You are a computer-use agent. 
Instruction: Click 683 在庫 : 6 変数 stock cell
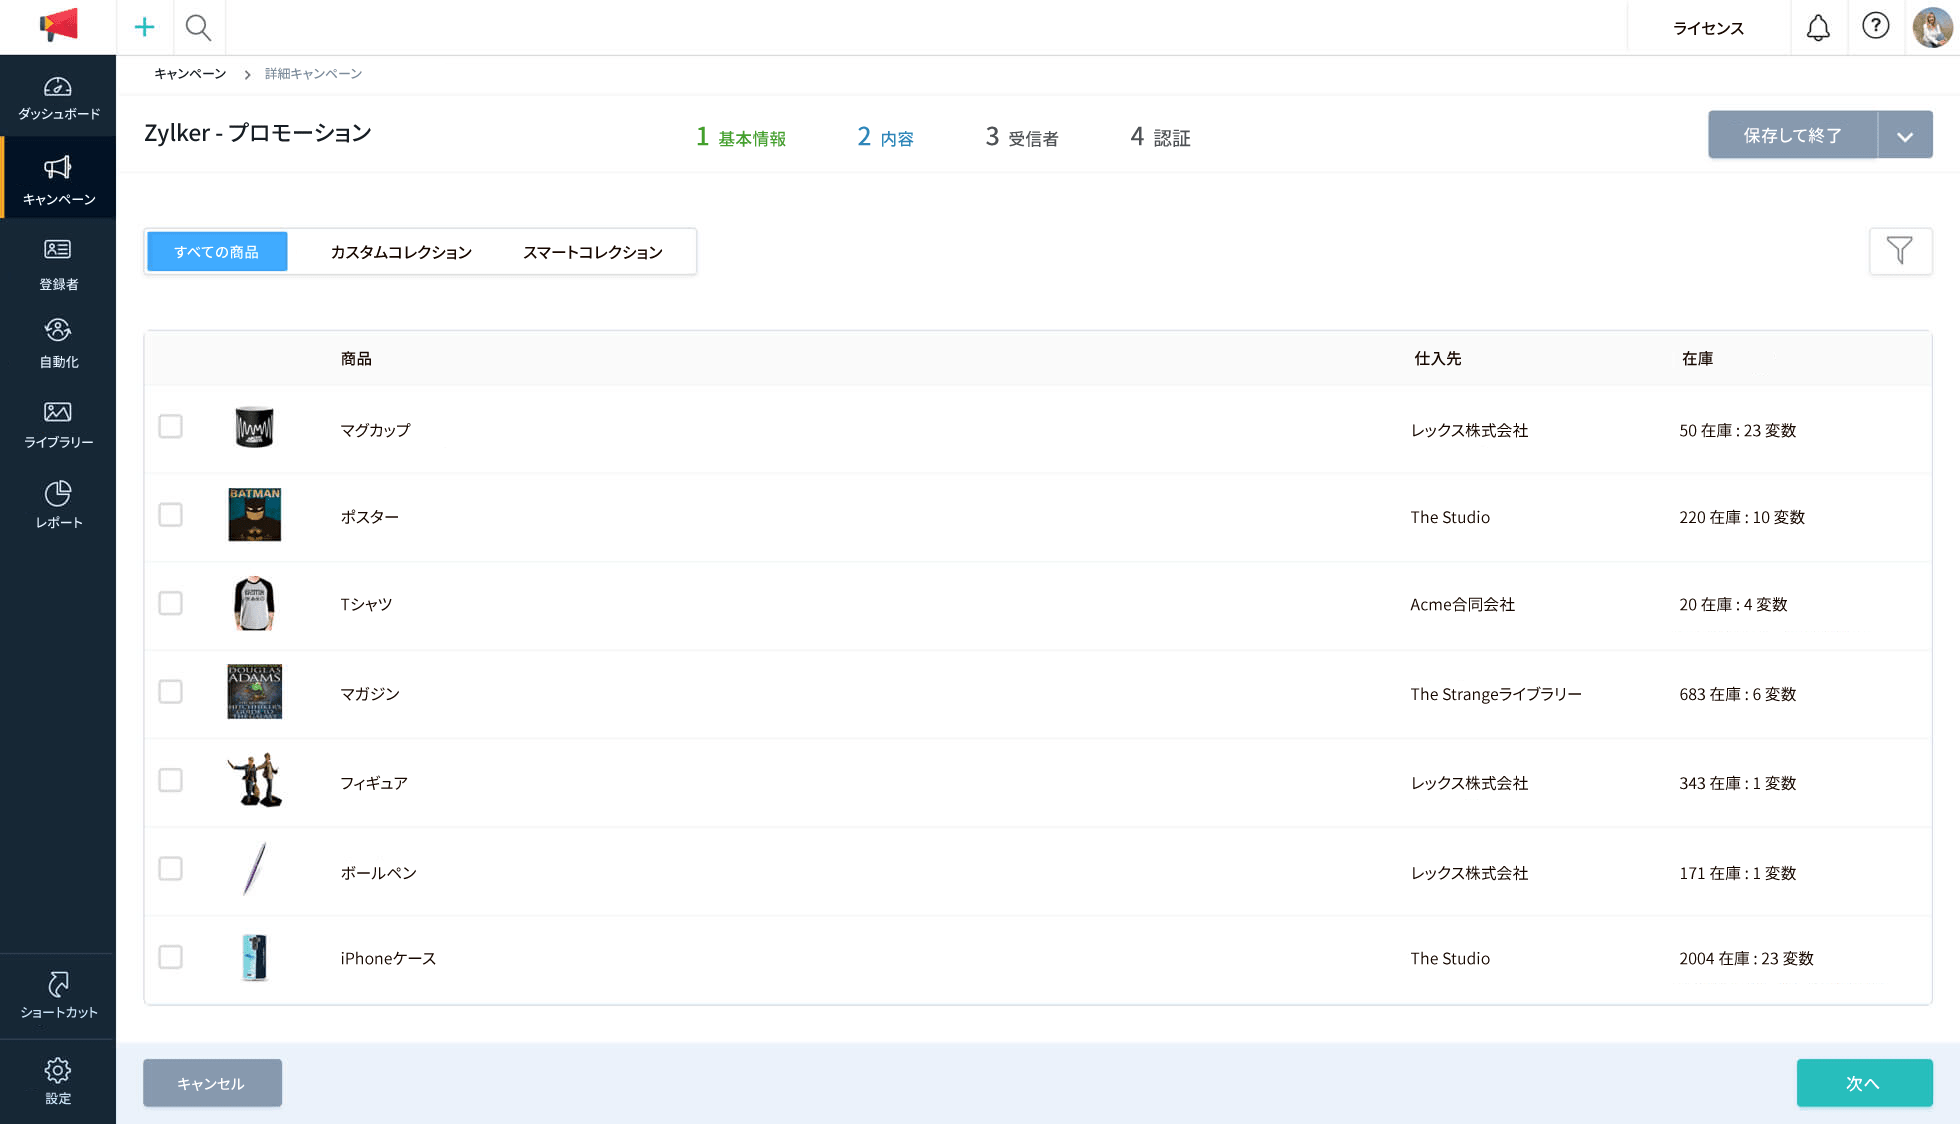(x=1738, y=695)
